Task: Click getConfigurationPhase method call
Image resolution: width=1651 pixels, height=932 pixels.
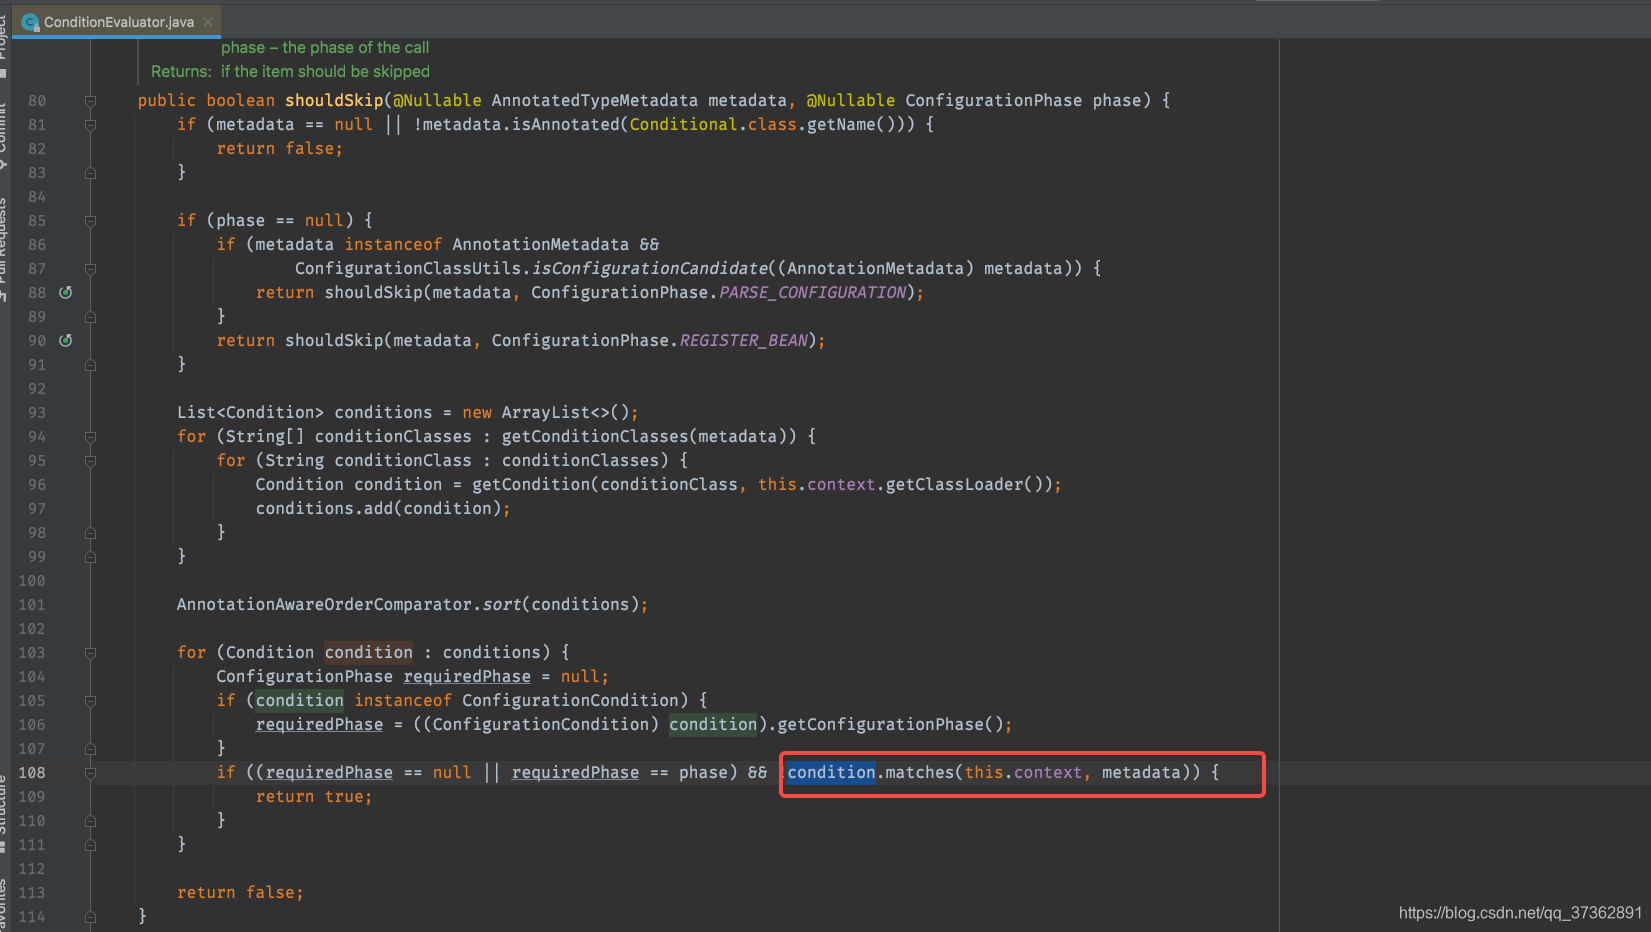Action: pyautogui.click(x=881, y=724)
